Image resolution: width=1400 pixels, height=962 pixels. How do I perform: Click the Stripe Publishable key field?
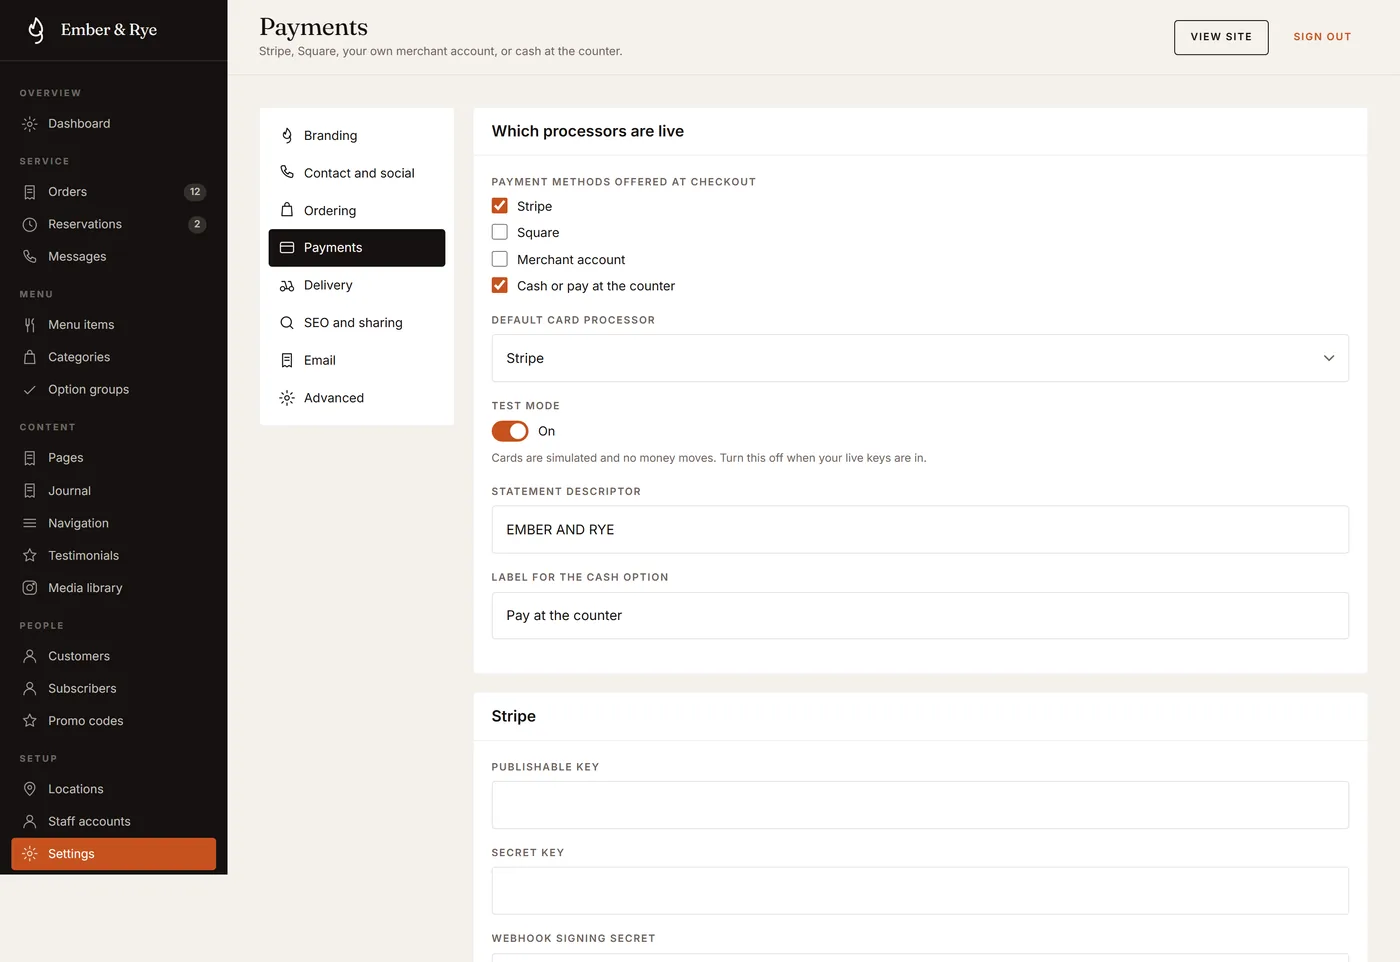pos(920,805)
